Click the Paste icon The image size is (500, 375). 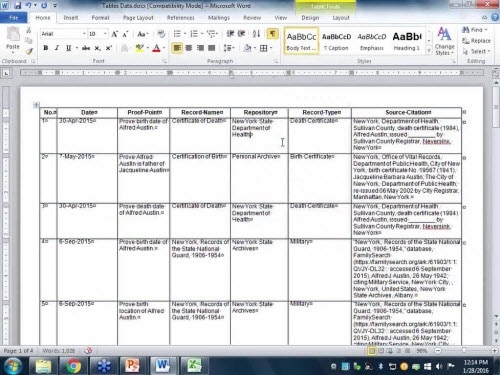(13, 35)
